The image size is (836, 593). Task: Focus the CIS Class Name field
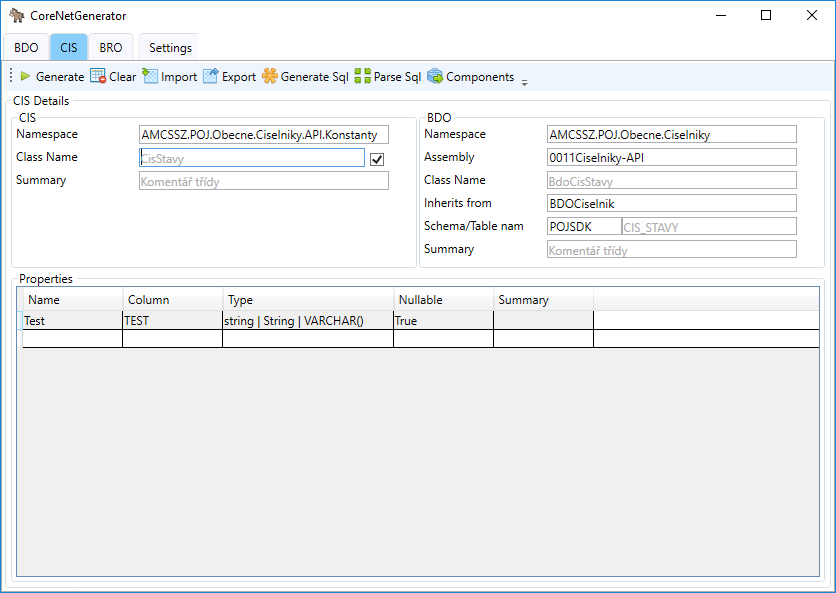click(252, 158)
